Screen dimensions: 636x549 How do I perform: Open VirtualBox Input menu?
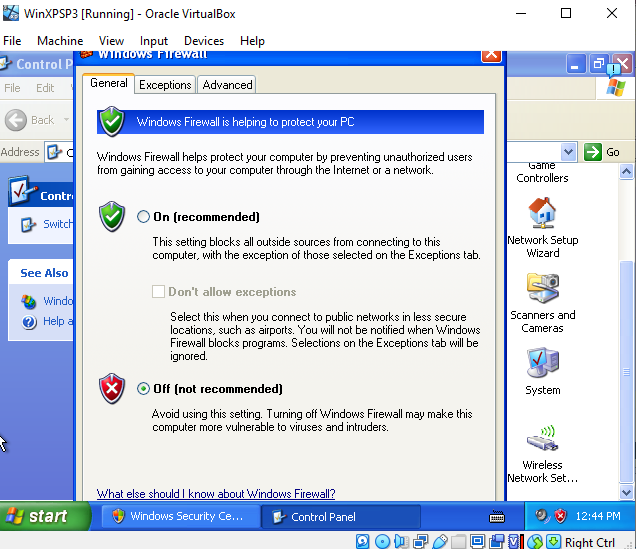(154, 41)
